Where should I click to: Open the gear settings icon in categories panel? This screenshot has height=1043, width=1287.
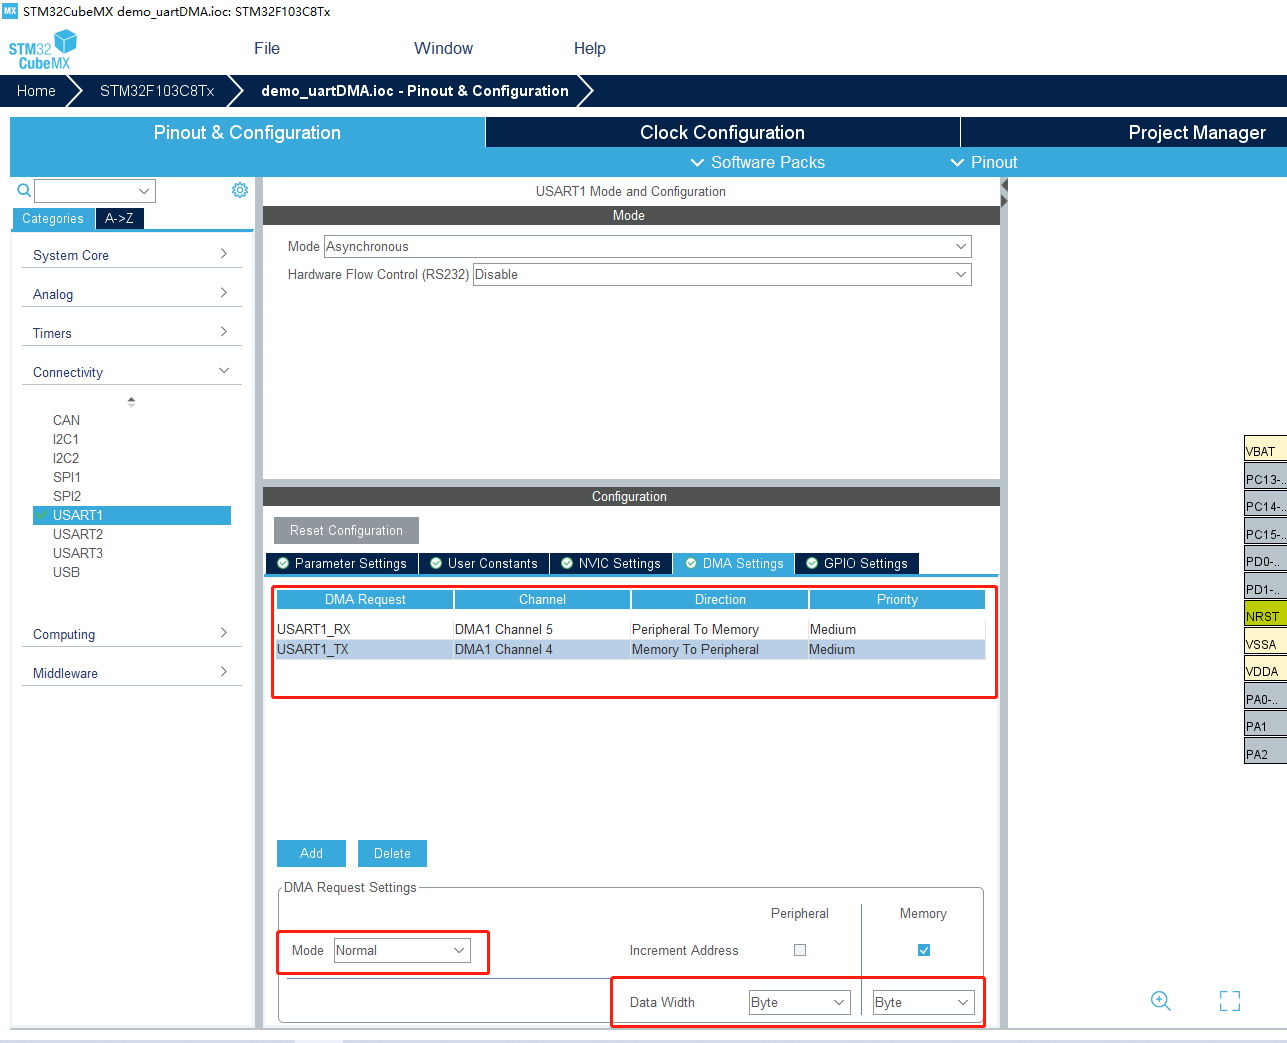pos(240,190)
